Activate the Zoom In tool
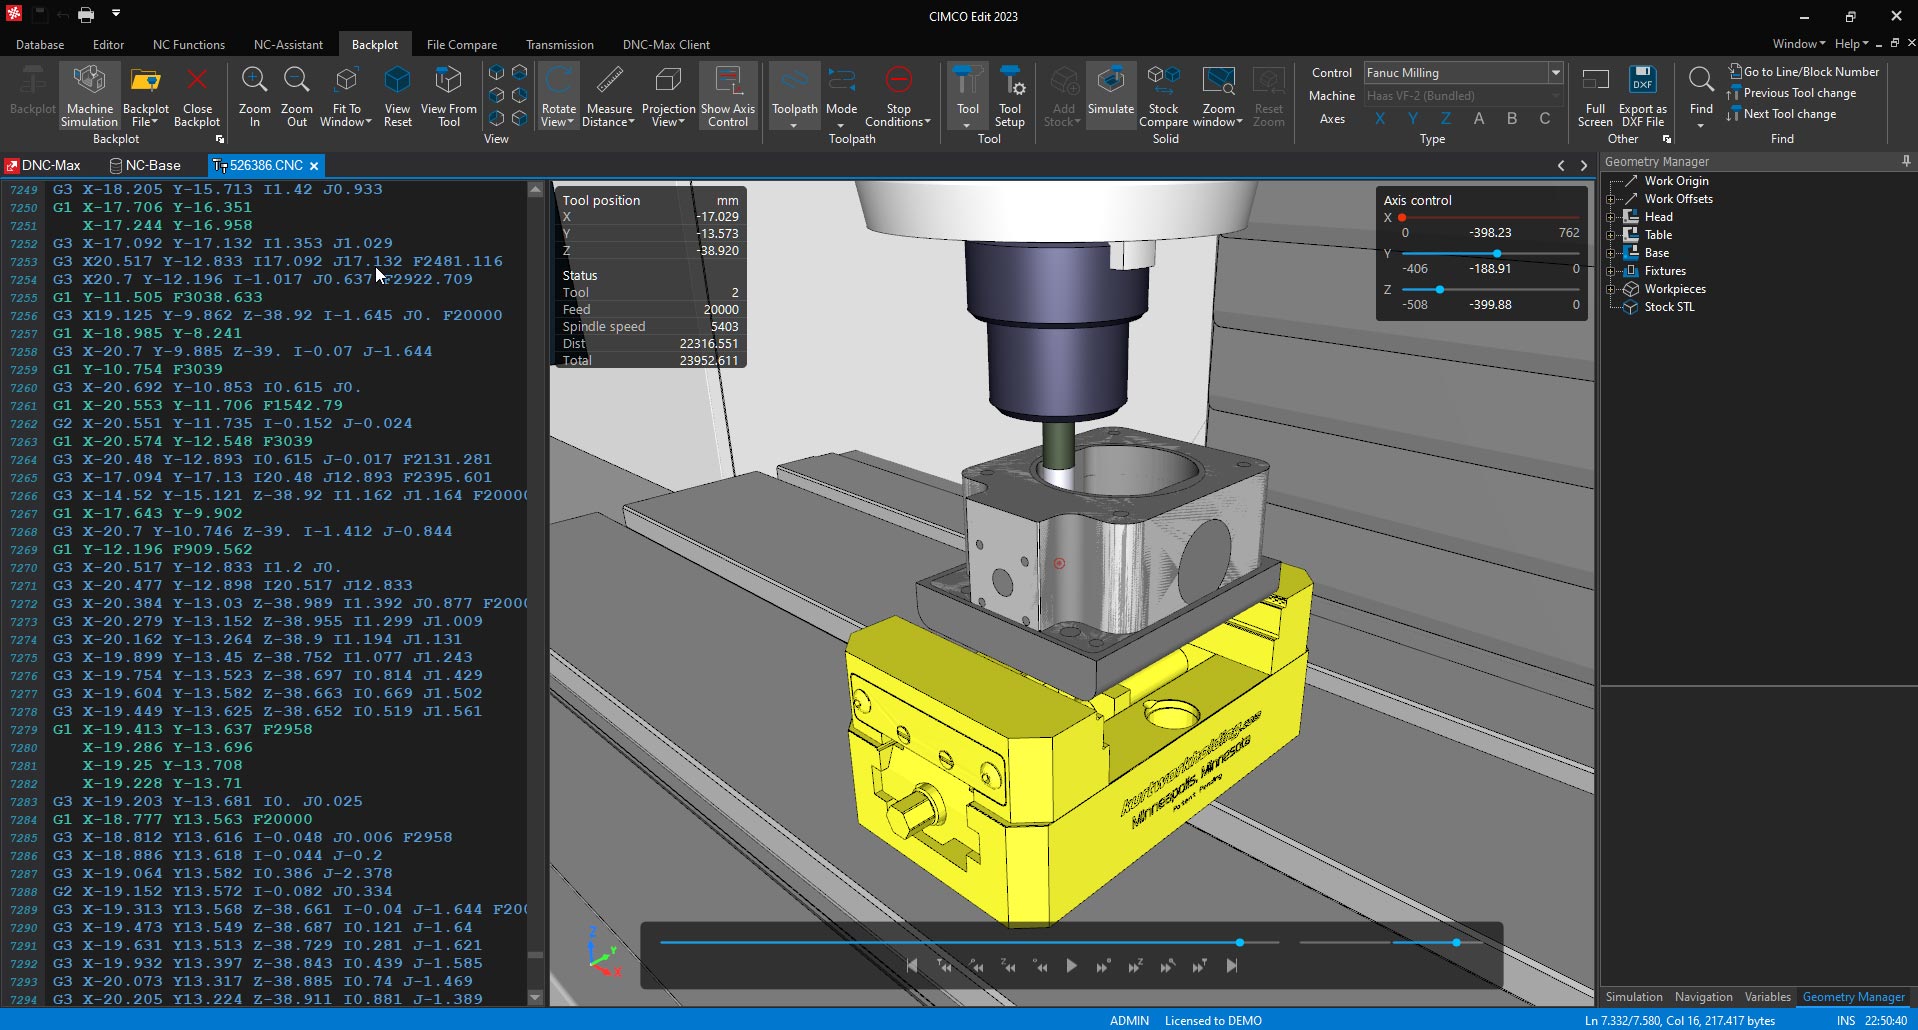The height and width of the screenshot is (1030, 1918). pos(253,93)
